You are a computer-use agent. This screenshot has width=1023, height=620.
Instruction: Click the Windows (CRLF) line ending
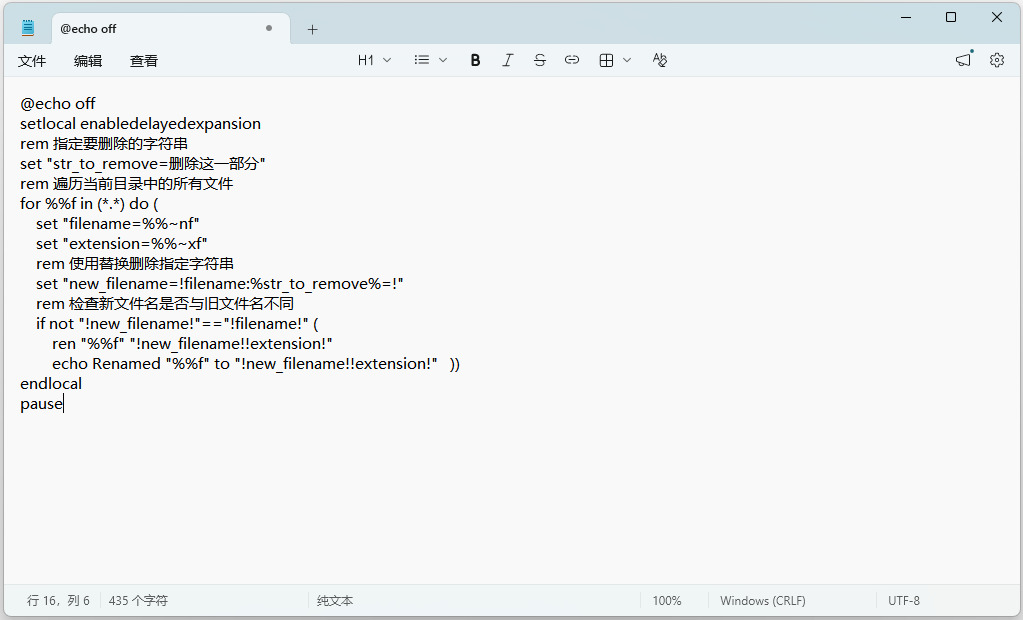[763, 600]
